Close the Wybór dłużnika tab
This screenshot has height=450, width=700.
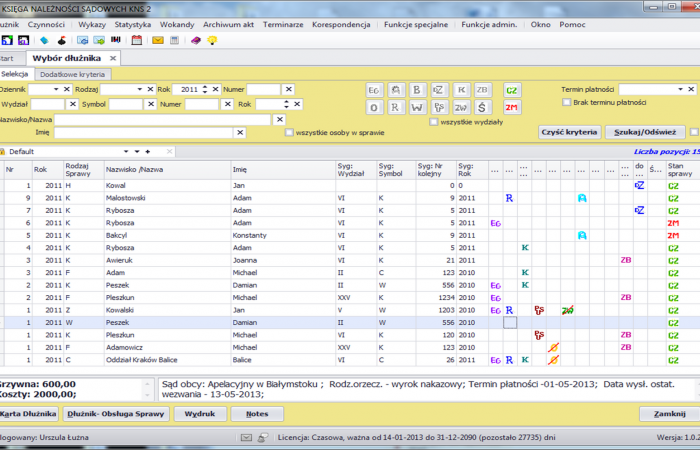(x=113, y=58)
